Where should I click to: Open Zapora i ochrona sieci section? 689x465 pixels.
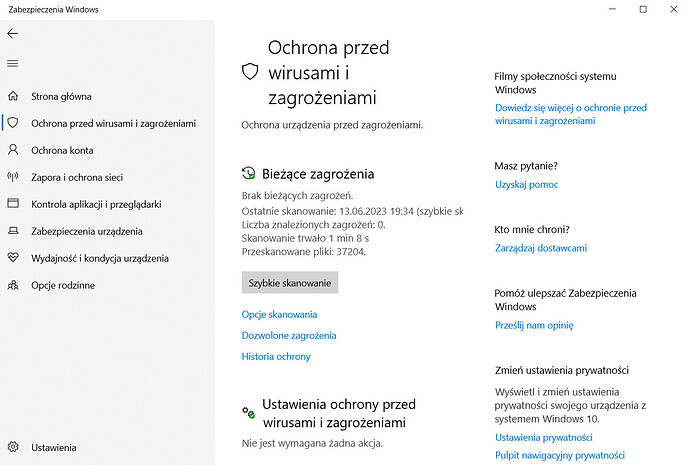tap(77, 178)
